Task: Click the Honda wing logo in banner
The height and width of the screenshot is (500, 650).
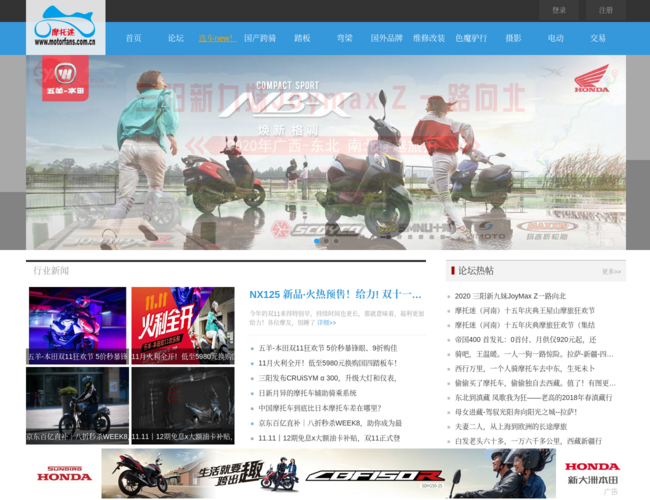Action: tap(592, 78)
